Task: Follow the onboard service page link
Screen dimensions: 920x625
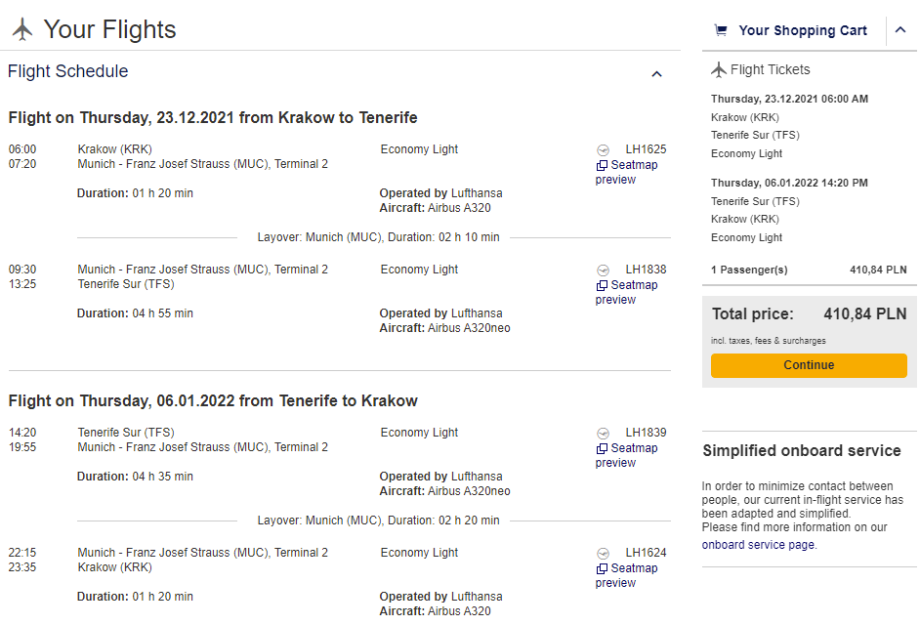Action: click(x=758, y=545)
